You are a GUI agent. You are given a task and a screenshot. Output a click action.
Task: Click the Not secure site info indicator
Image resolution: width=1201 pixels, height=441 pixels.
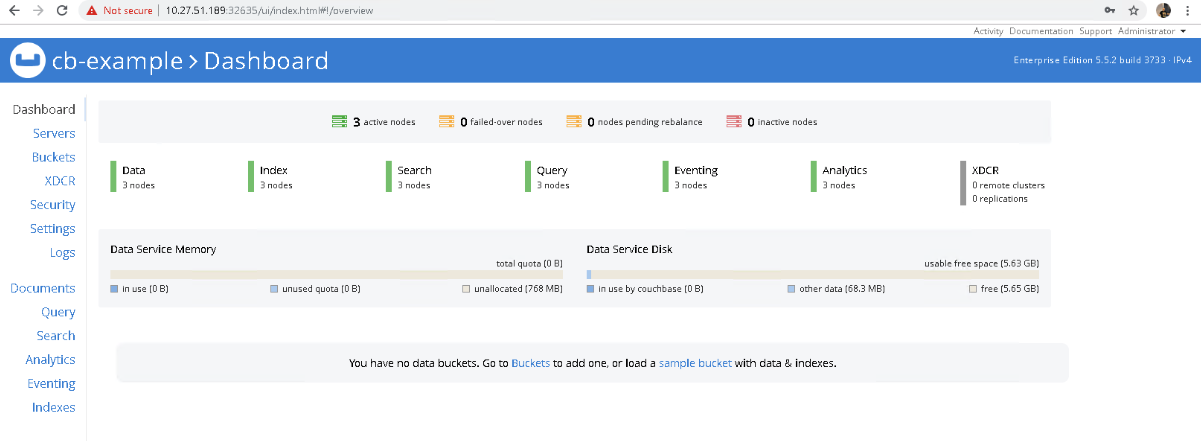point(118,10)
